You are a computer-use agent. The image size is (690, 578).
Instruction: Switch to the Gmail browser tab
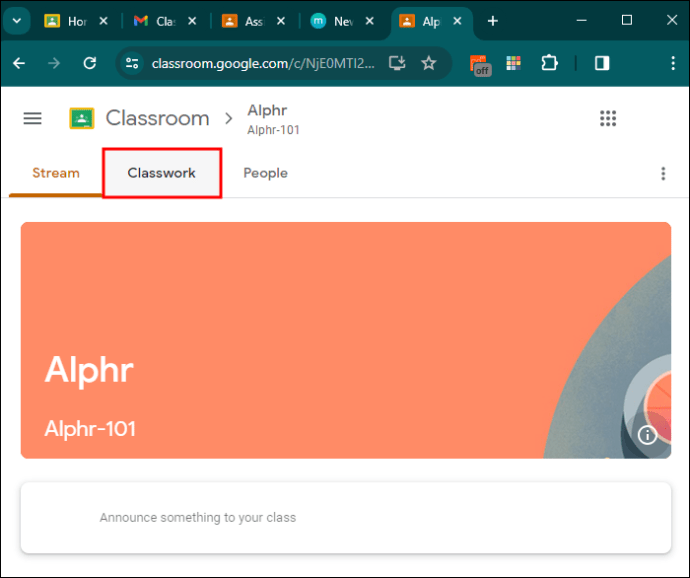(x=155, y=21)
